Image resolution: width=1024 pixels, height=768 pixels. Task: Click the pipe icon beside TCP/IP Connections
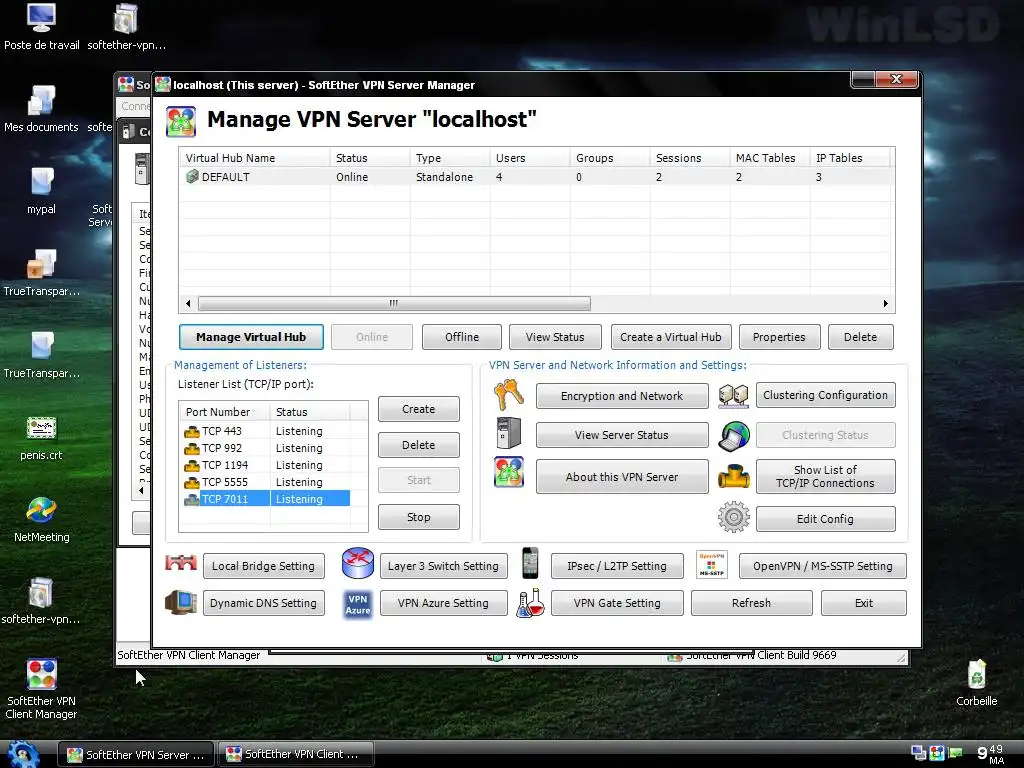[x=733, y=477]
